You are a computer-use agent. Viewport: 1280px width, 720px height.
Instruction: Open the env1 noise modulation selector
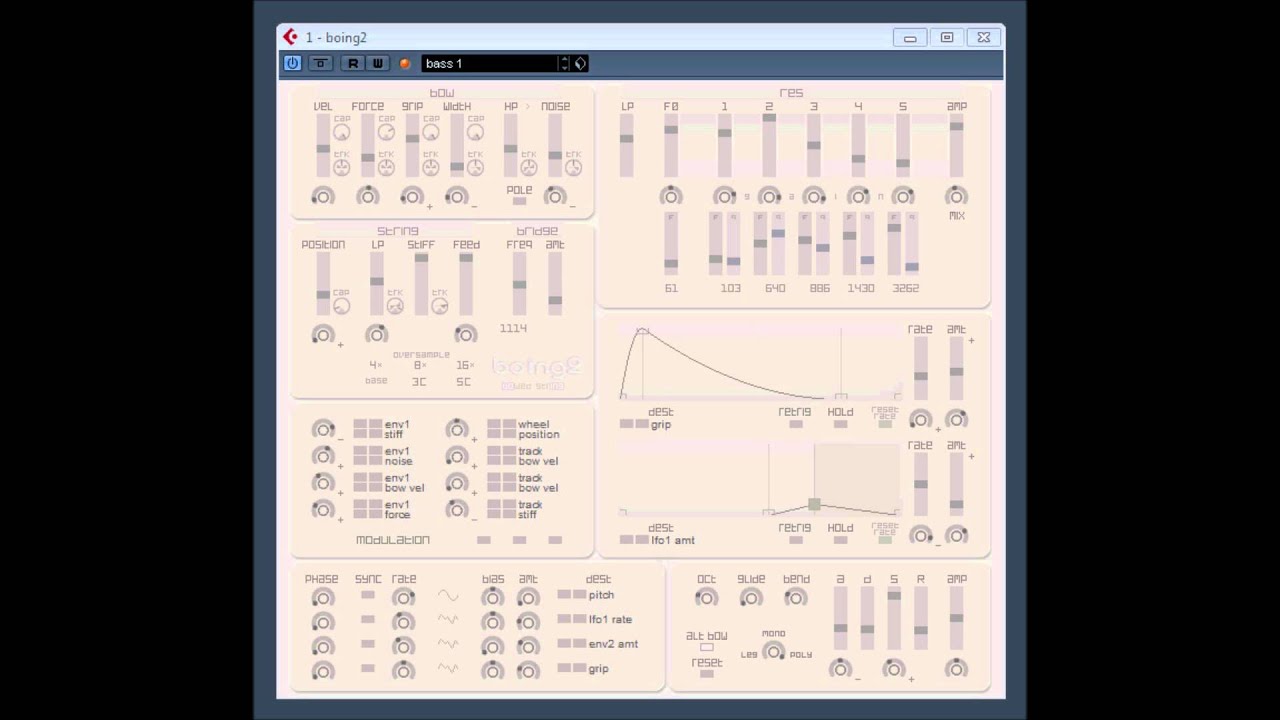[x=382, y=456]
